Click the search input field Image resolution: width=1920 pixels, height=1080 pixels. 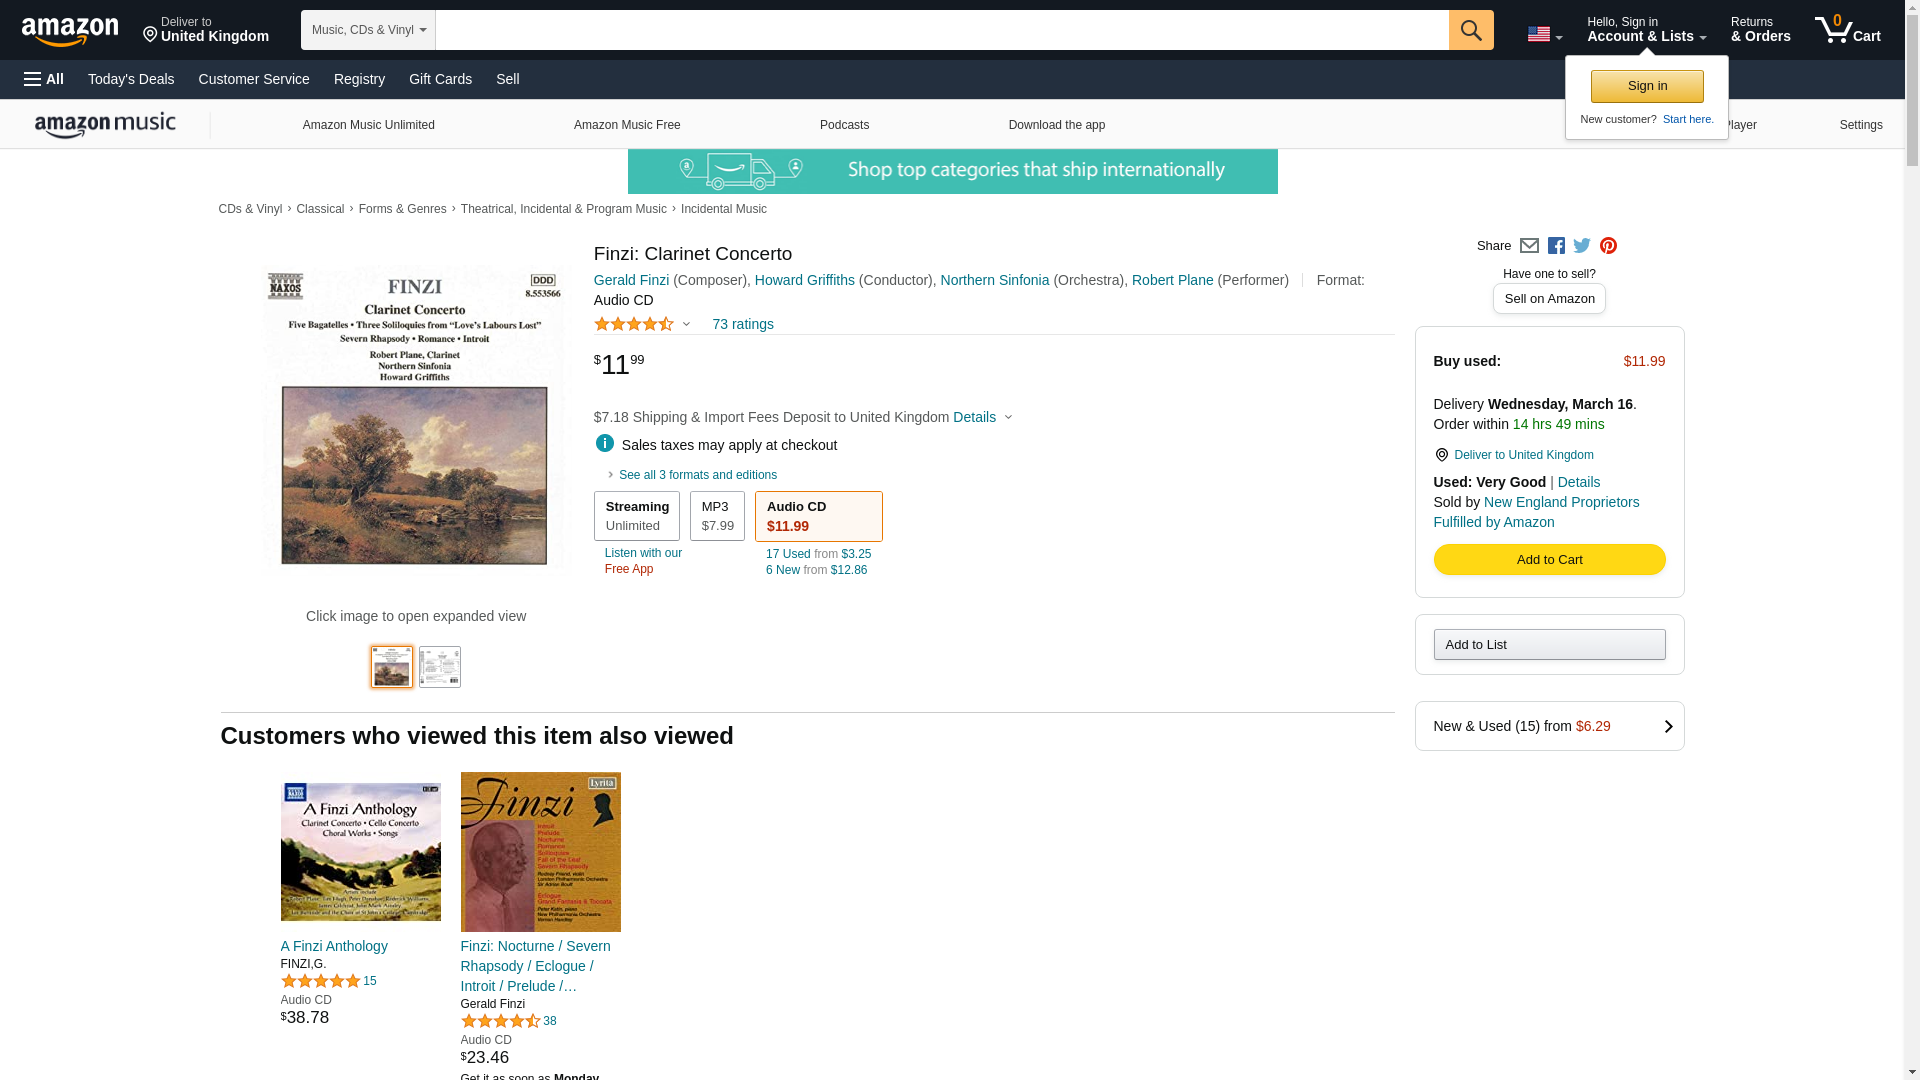[941, 30]
